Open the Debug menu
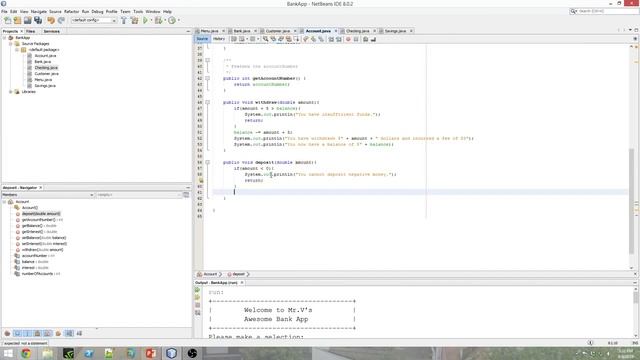 pyautogui.click(x=97, y=11)
